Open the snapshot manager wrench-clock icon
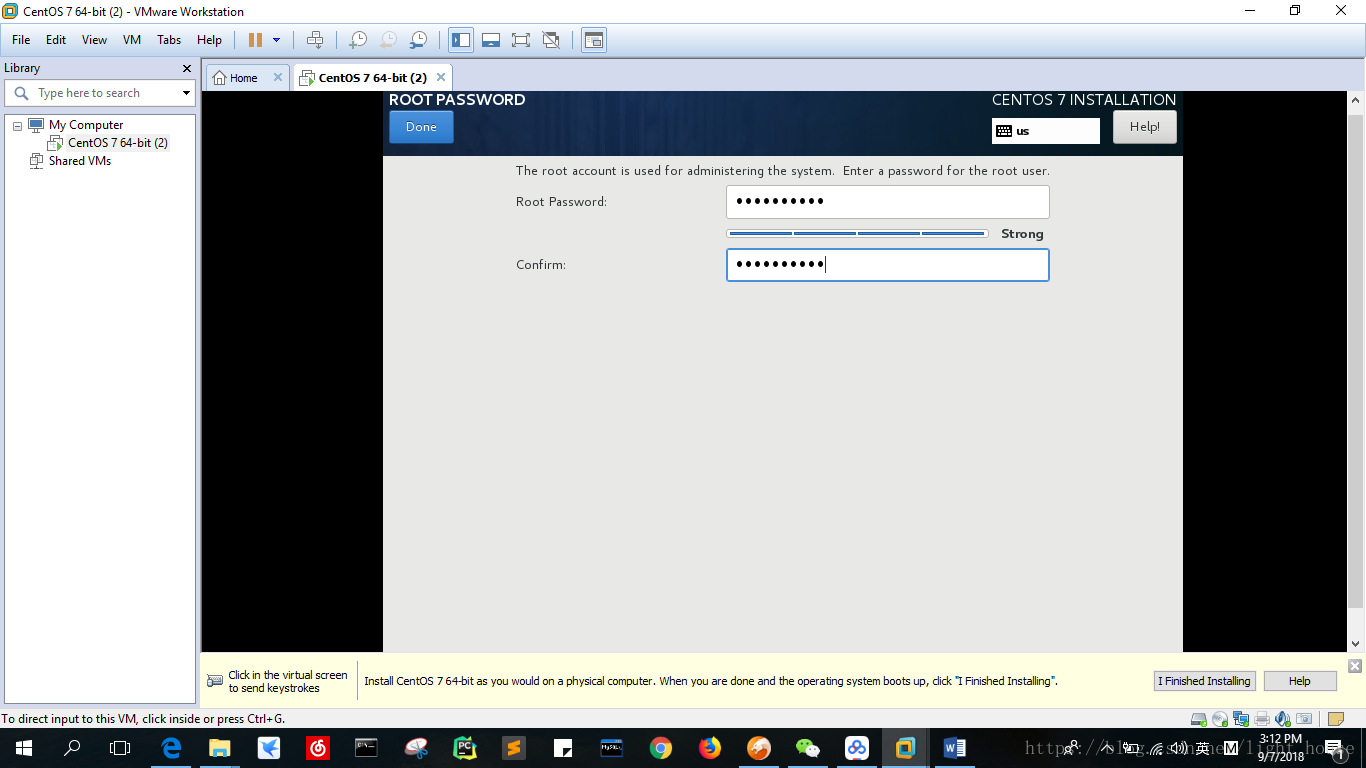The image size is (1366, 768). coord(419,40)
